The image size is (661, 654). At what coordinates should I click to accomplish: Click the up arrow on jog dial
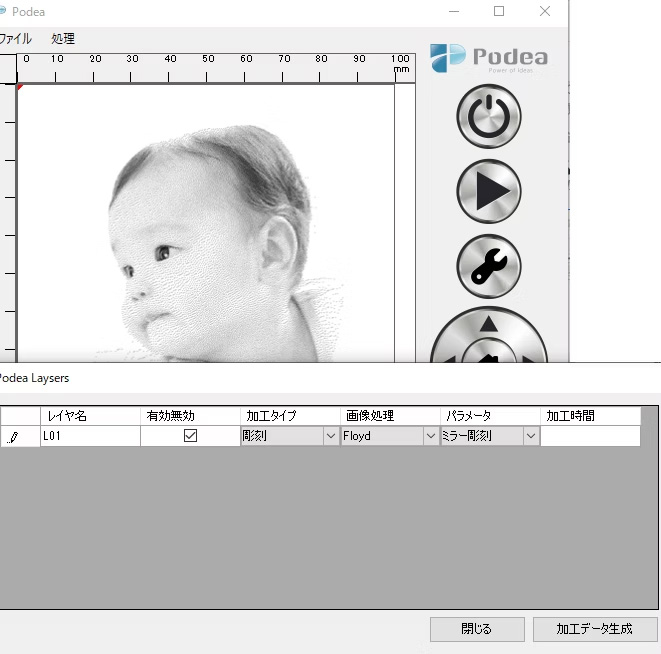[489, 324]
